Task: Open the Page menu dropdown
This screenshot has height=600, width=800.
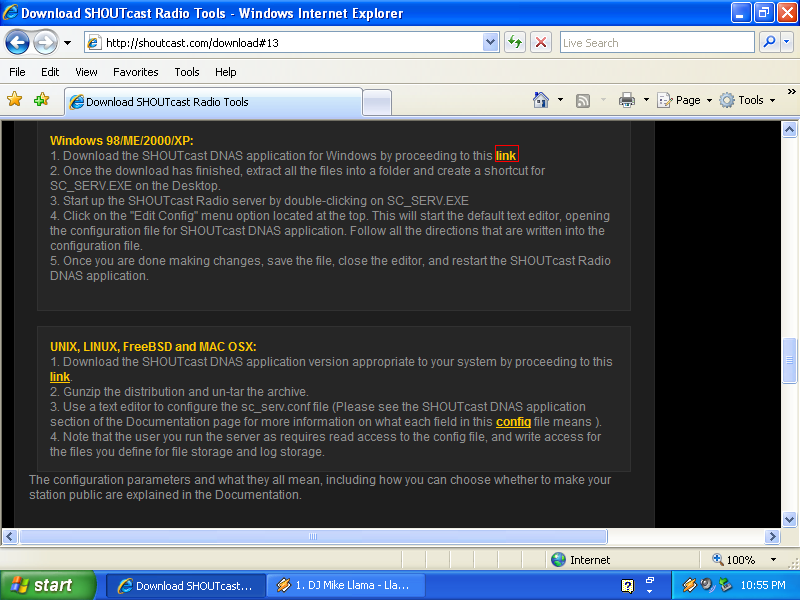Action: (x=684, y=100)
